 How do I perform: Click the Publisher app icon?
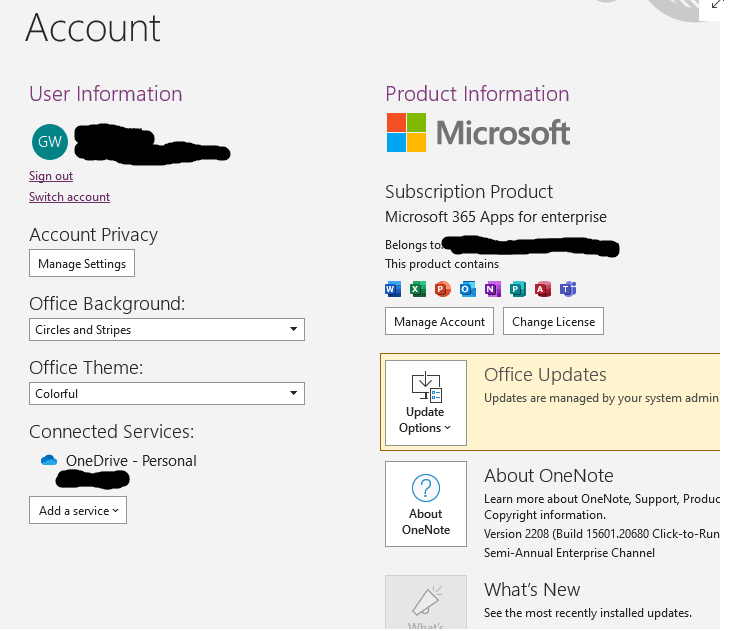518,289
